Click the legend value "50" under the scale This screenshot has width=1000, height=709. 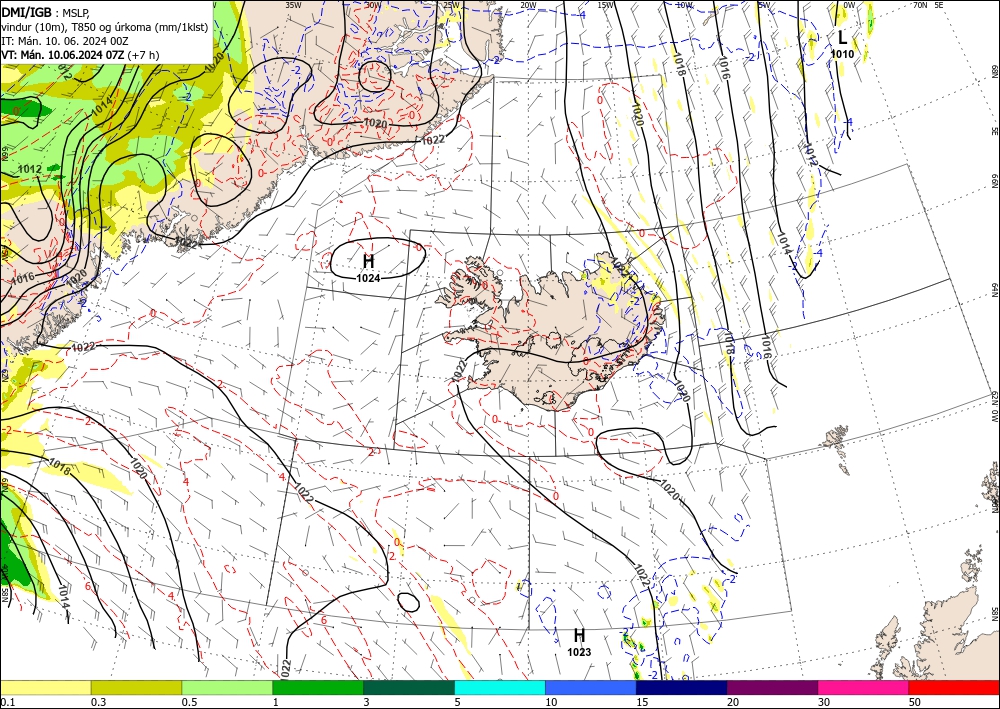pyautogui.click(x=915, y=702)
